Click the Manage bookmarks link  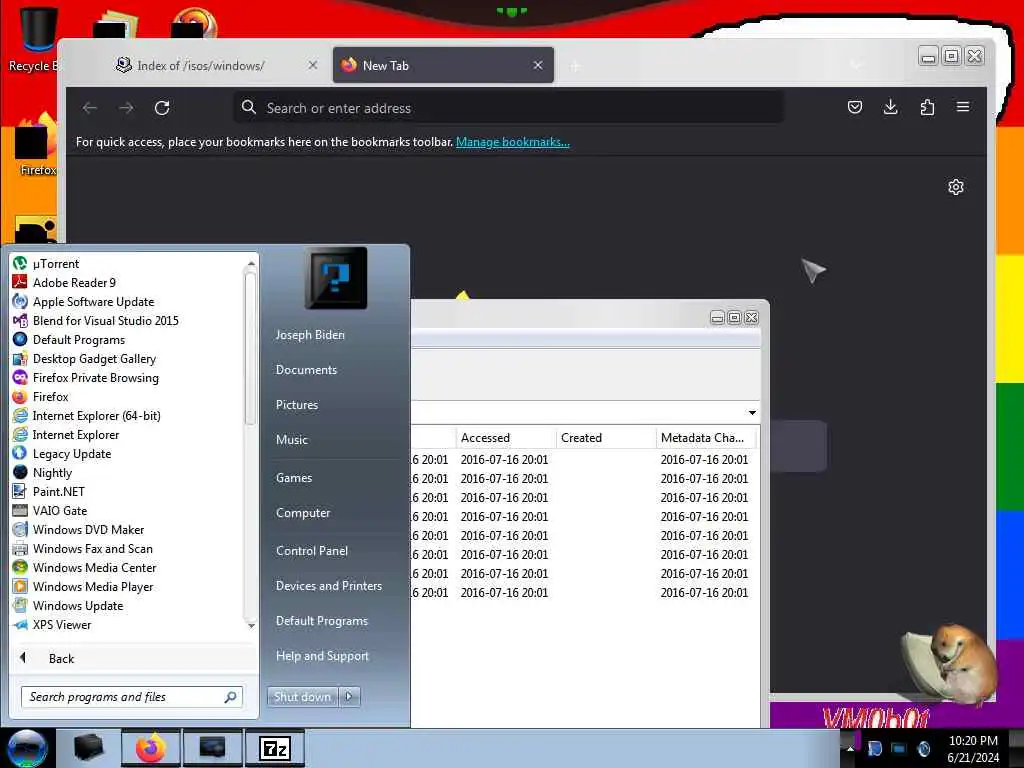pyautogui.click(x=513, y=142)
